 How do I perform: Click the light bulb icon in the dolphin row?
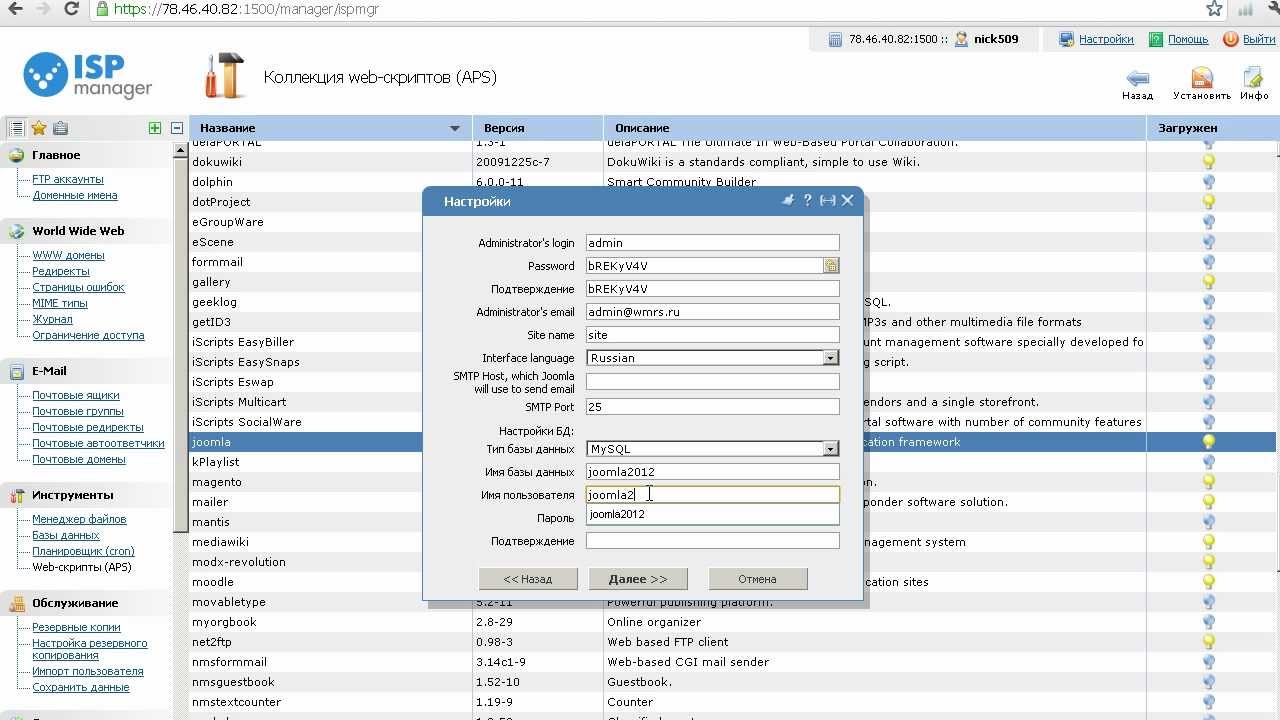1209,182
